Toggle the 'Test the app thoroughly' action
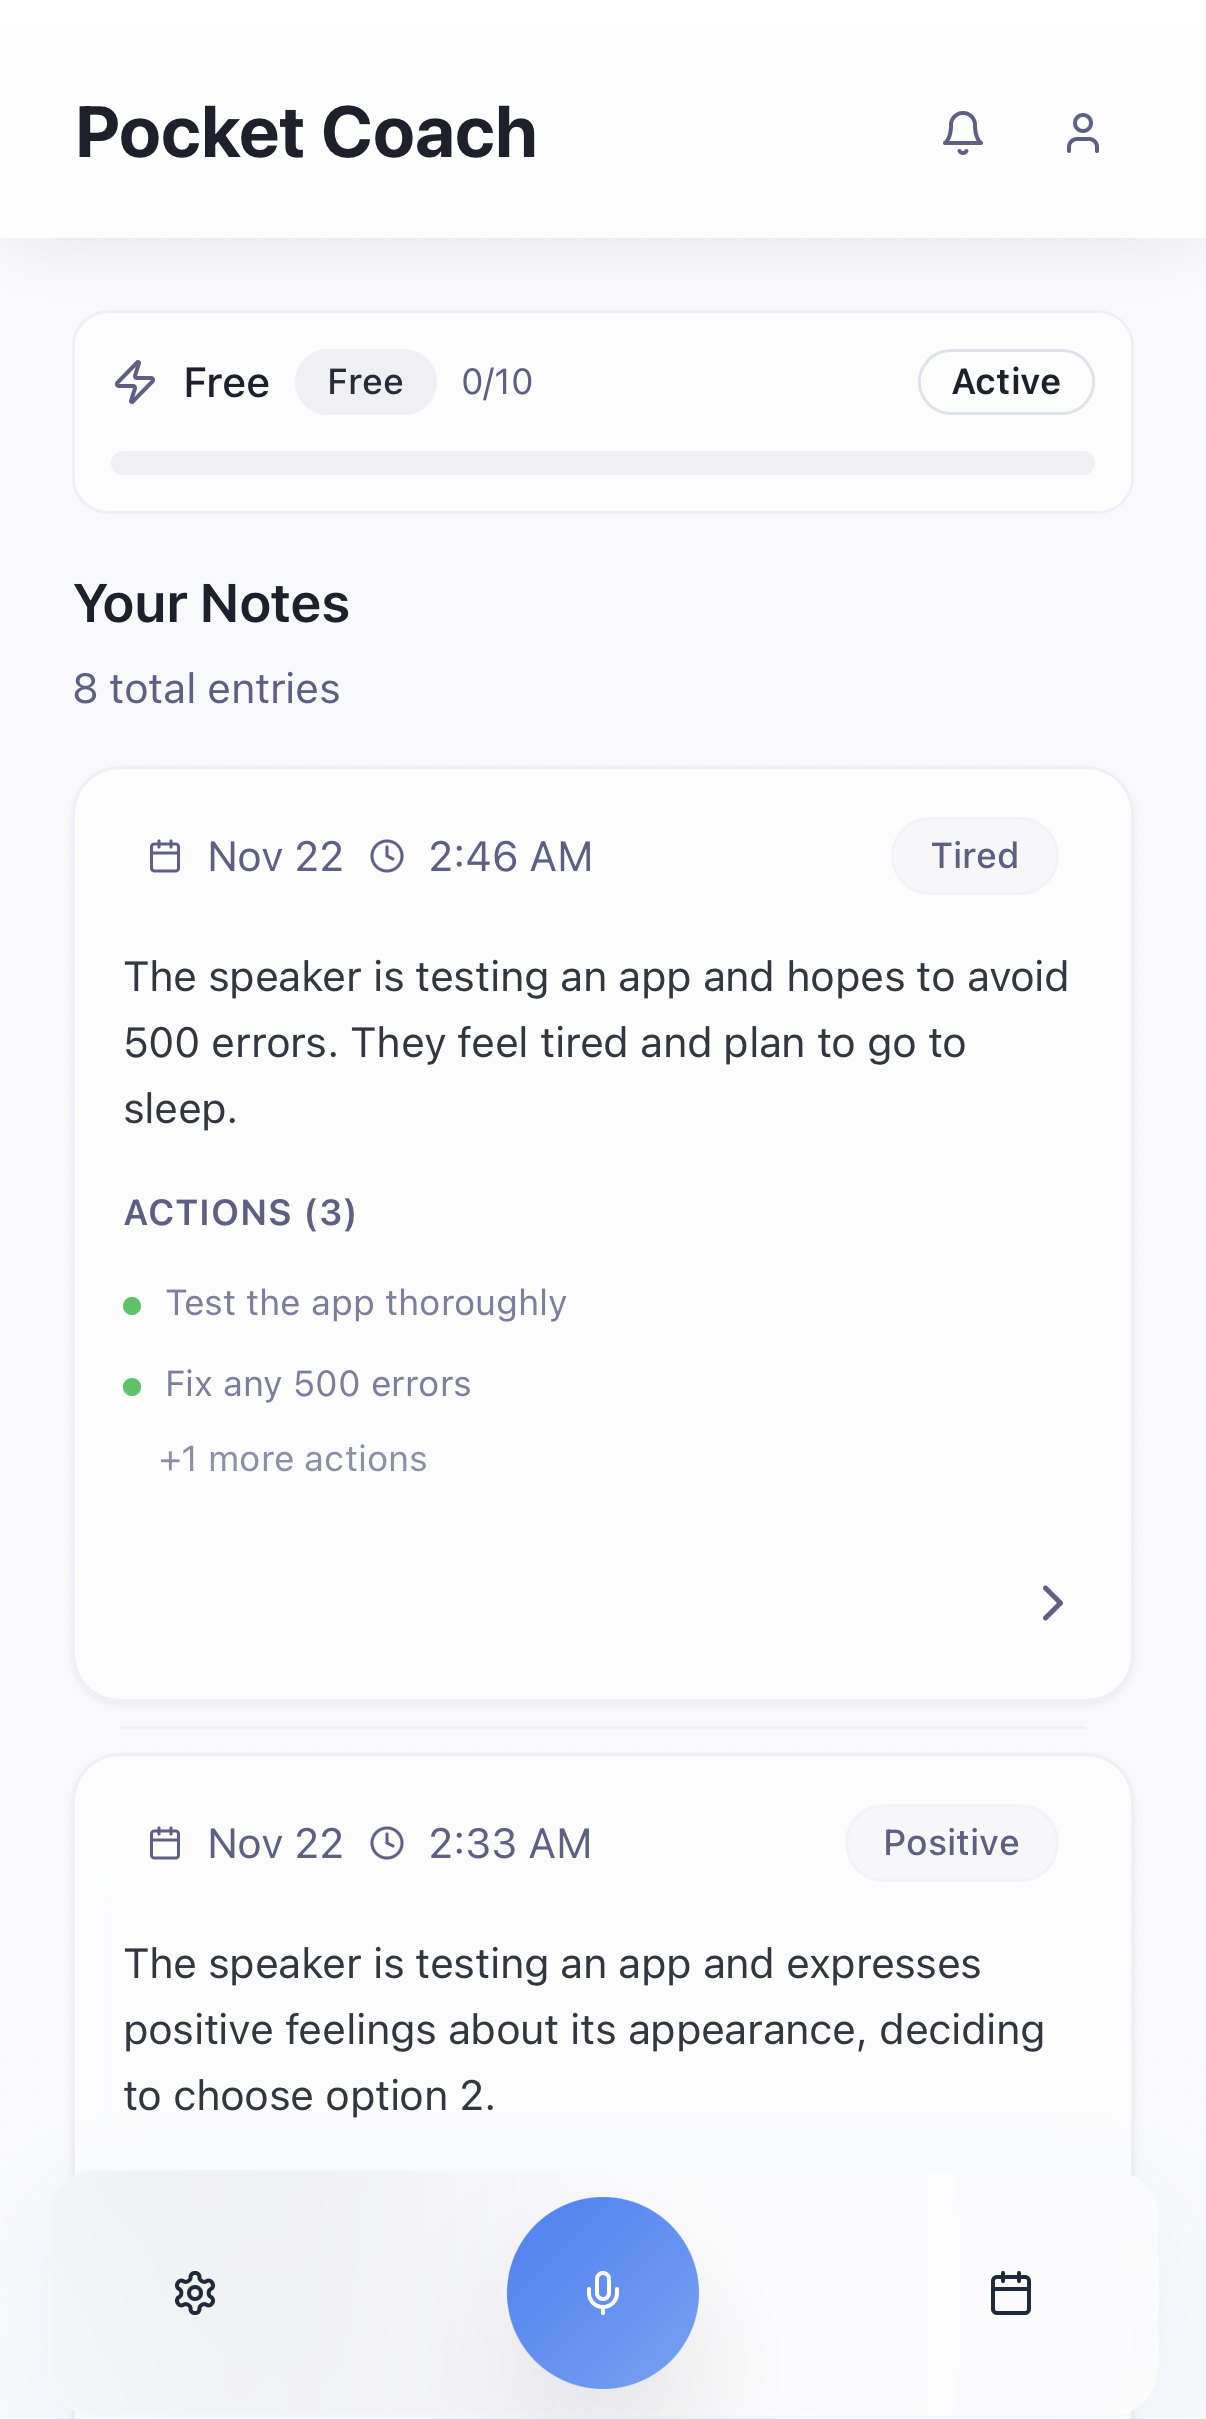This screenshot has height=2419, width=1206. (x=364, y=1302)
